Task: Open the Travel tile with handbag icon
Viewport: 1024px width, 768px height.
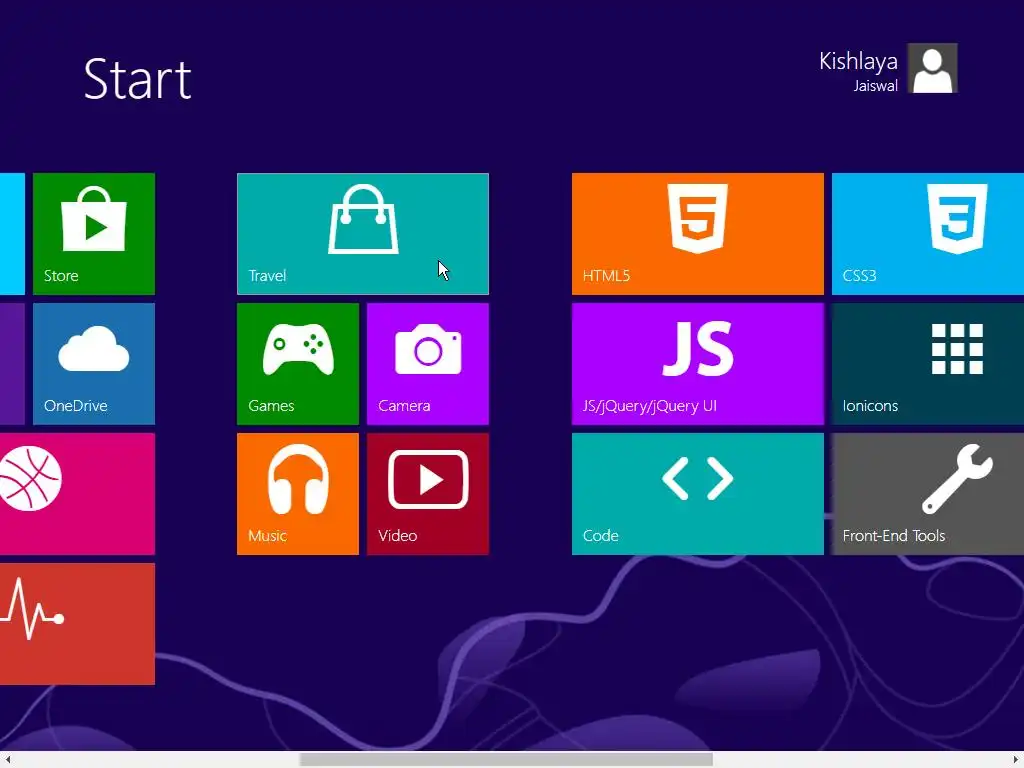Action: 363,234
